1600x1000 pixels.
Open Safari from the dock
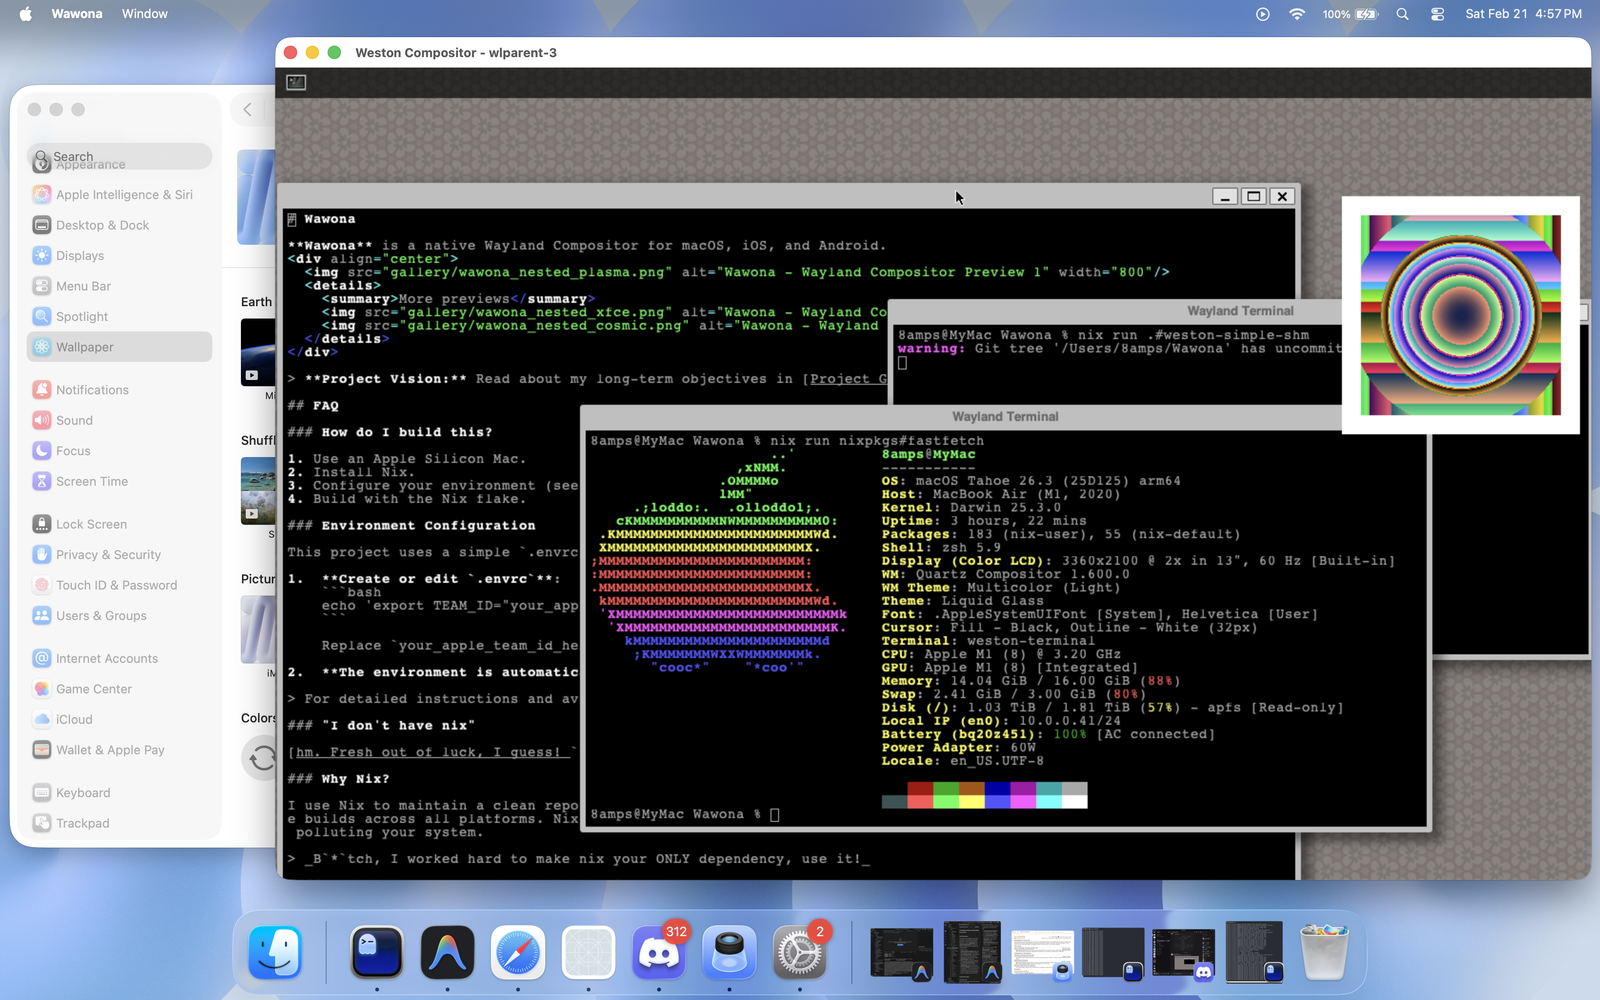coord(518,953)
